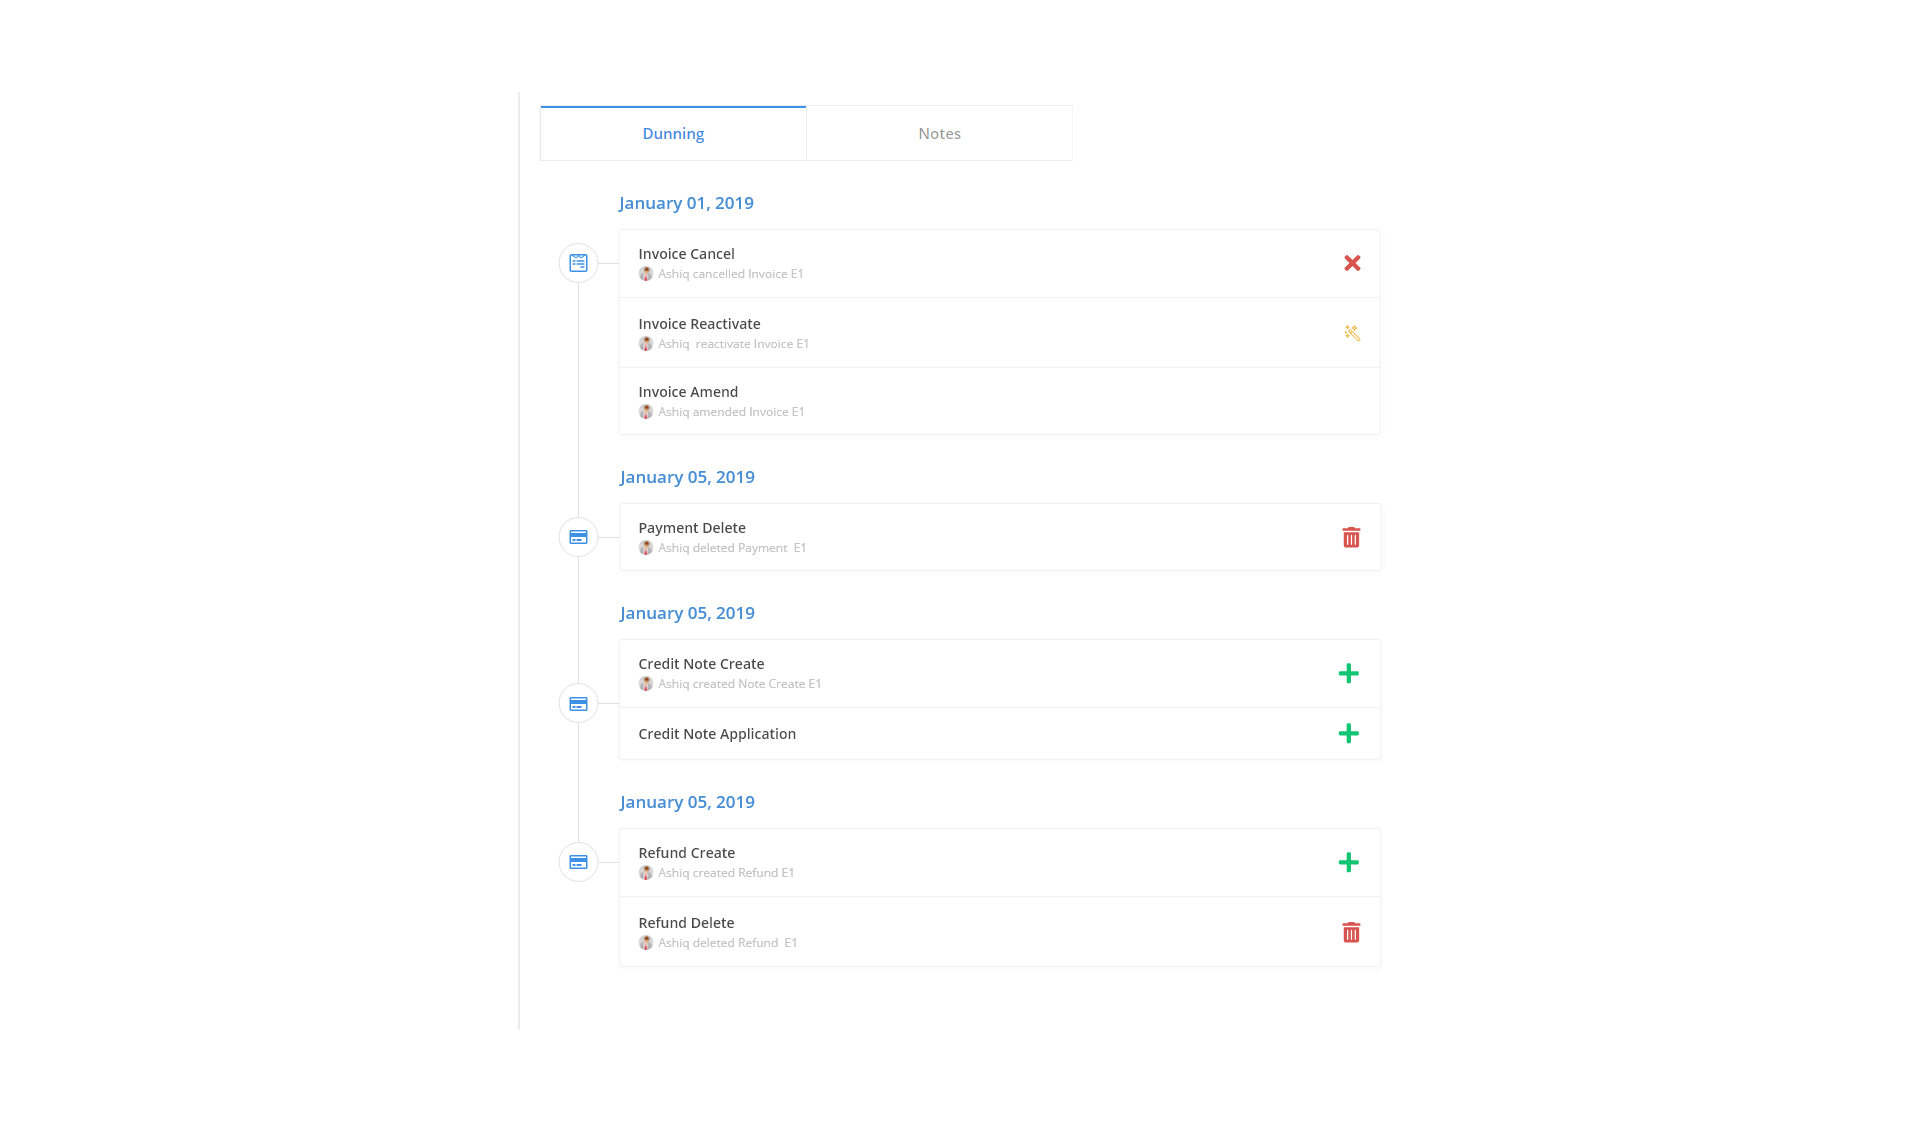
Task: Click the January 01, 2019 date heading
Action: [686, 203]
